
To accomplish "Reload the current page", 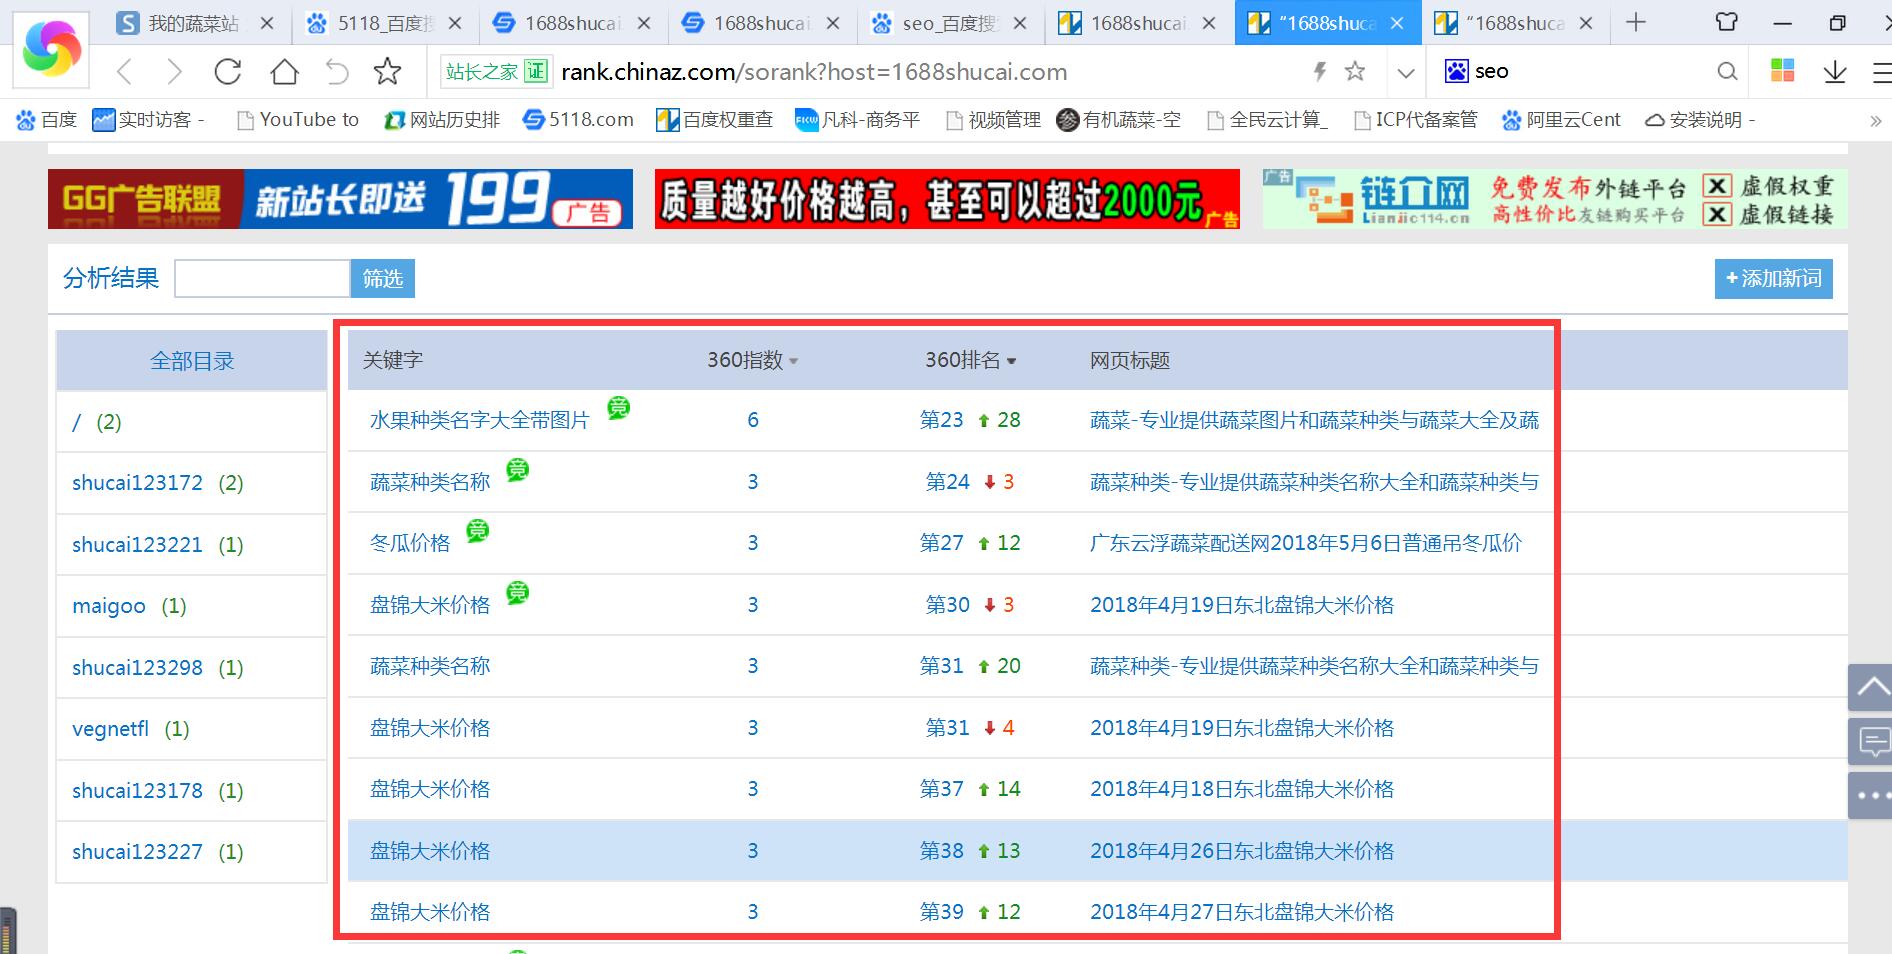I will click(228, 71).
